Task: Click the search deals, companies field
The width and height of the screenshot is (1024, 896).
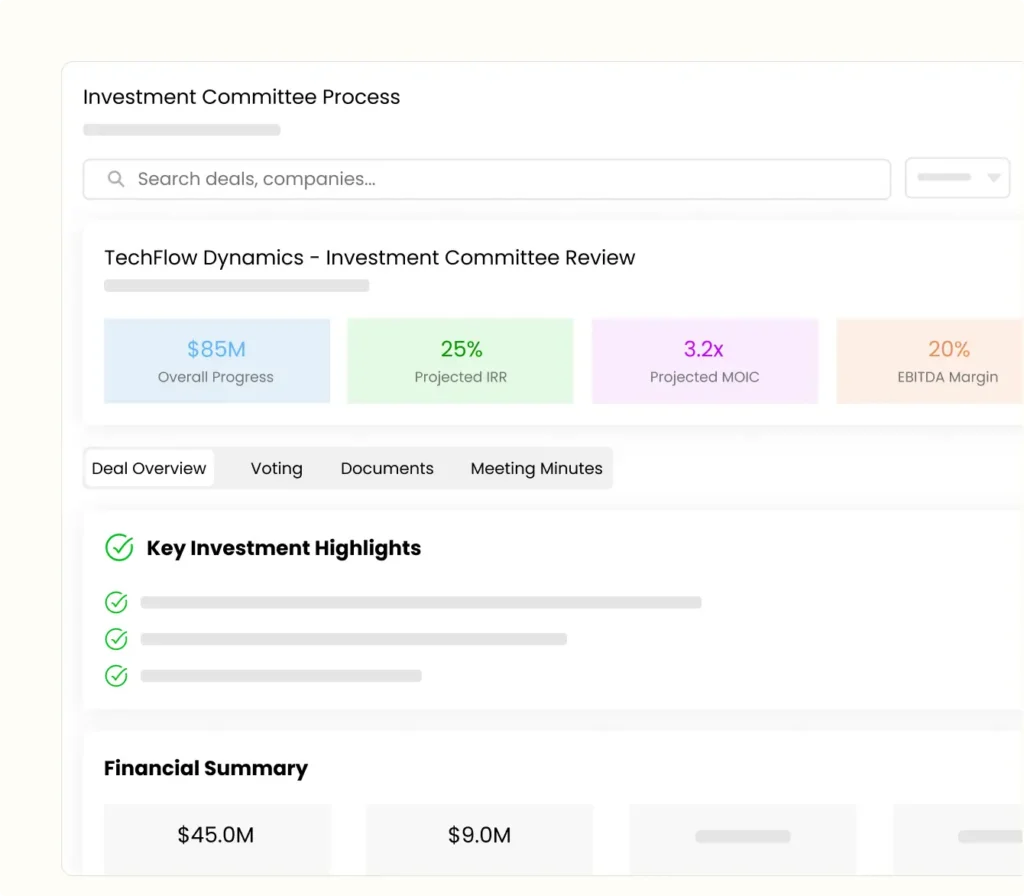Action: pos(500,179)
